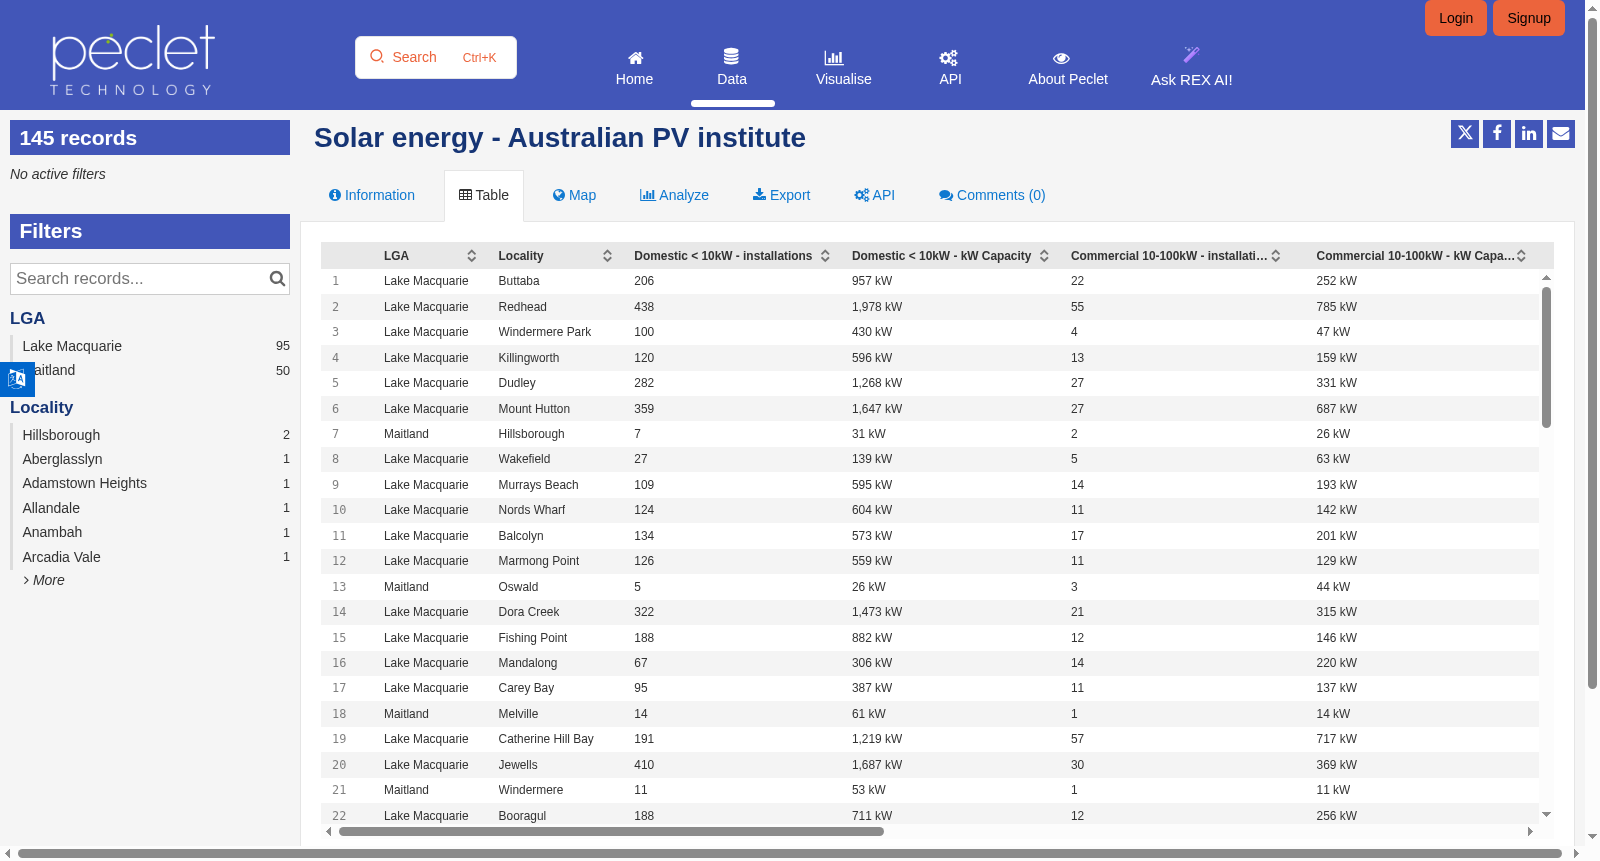Open API in the top navigation

pyautogui.click(x=950, y=68)
